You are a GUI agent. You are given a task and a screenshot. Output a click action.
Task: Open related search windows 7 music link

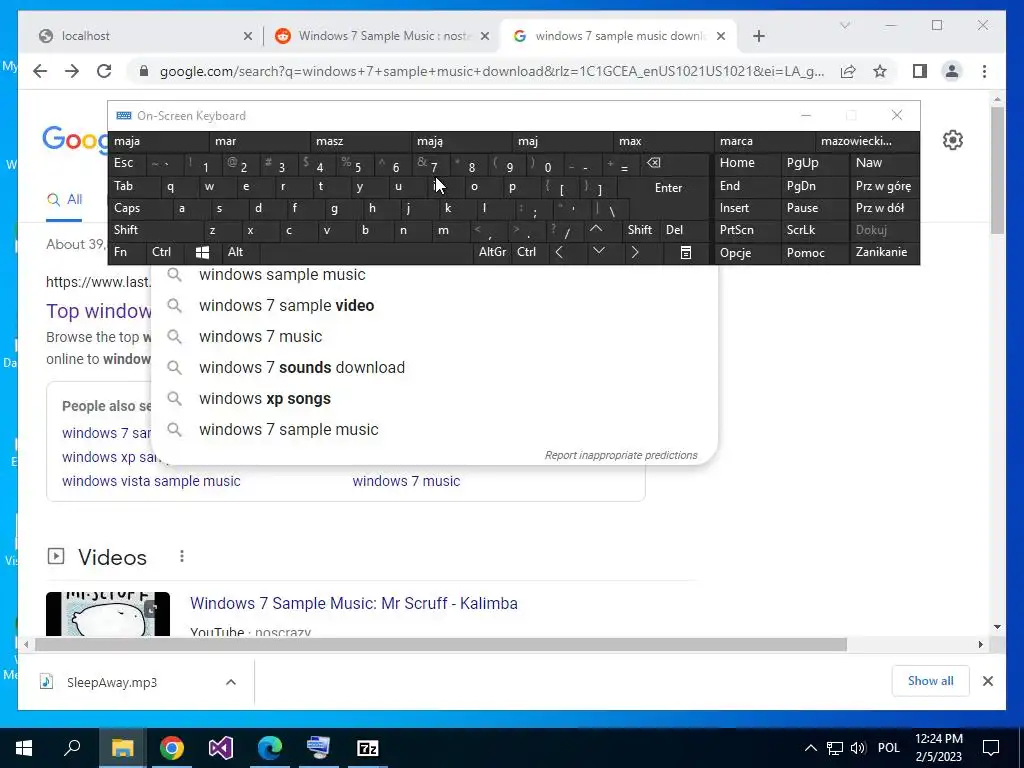coord(406,481)
